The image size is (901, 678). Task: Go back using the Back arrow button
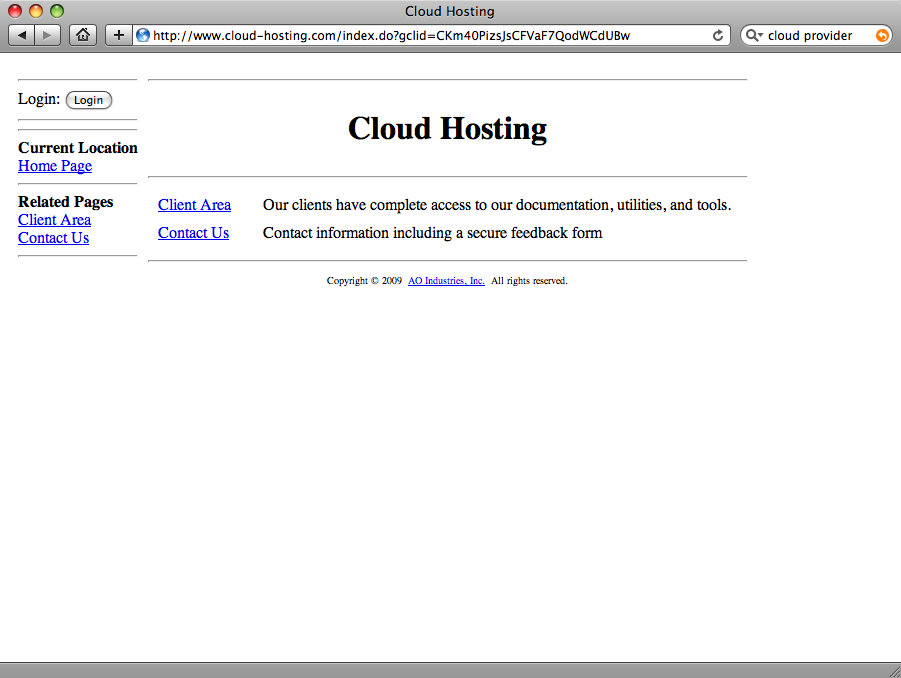[22, 35]
